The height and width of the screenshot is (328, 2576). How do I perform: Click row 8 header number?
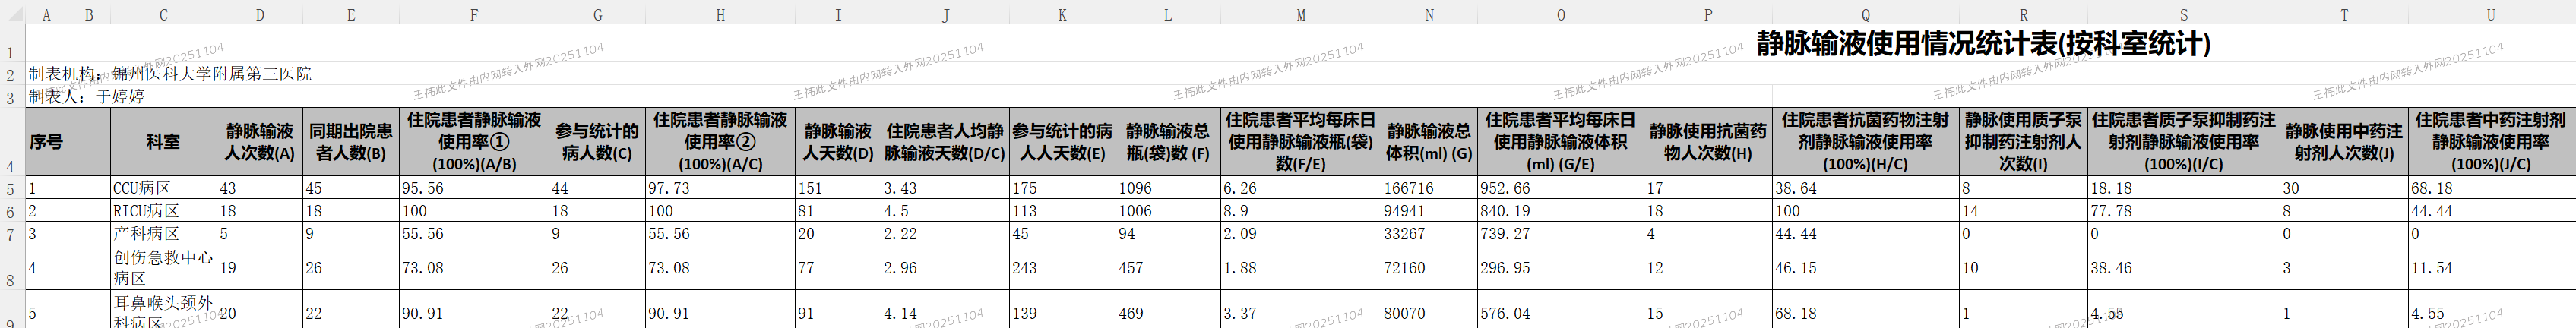coord(11,282)
